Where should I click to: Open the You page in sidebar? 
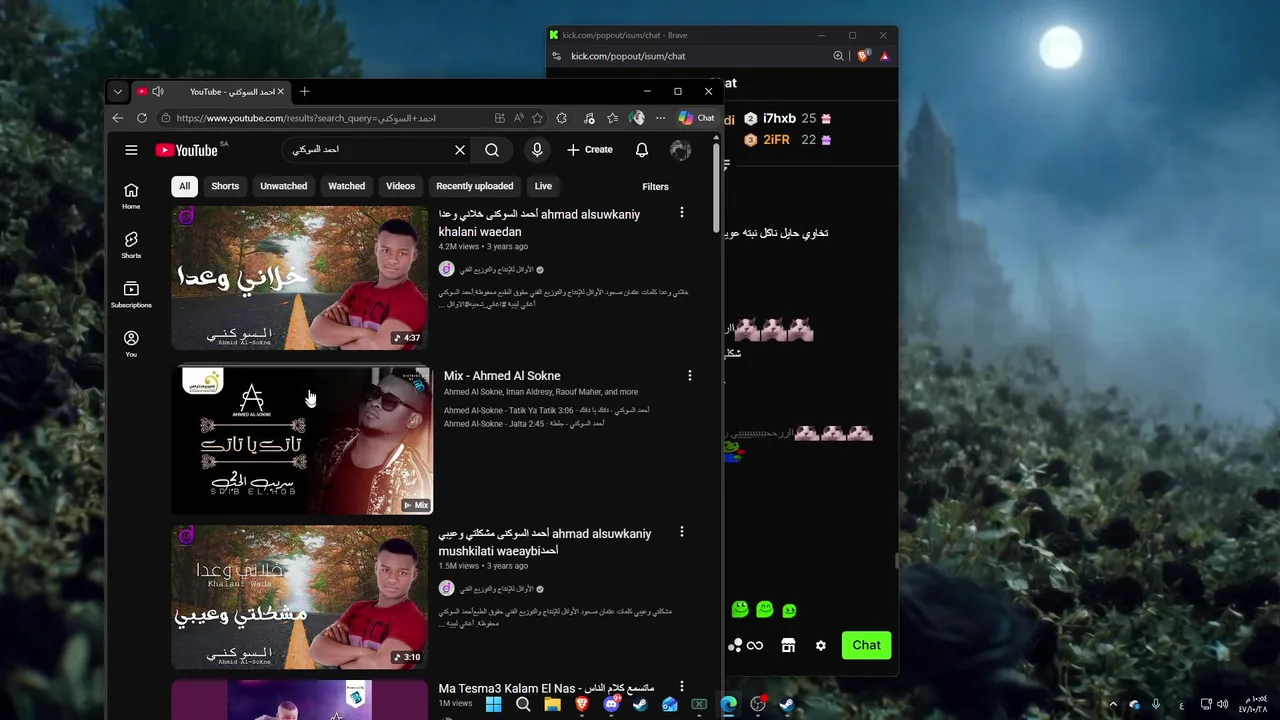(x=131, y=343)
